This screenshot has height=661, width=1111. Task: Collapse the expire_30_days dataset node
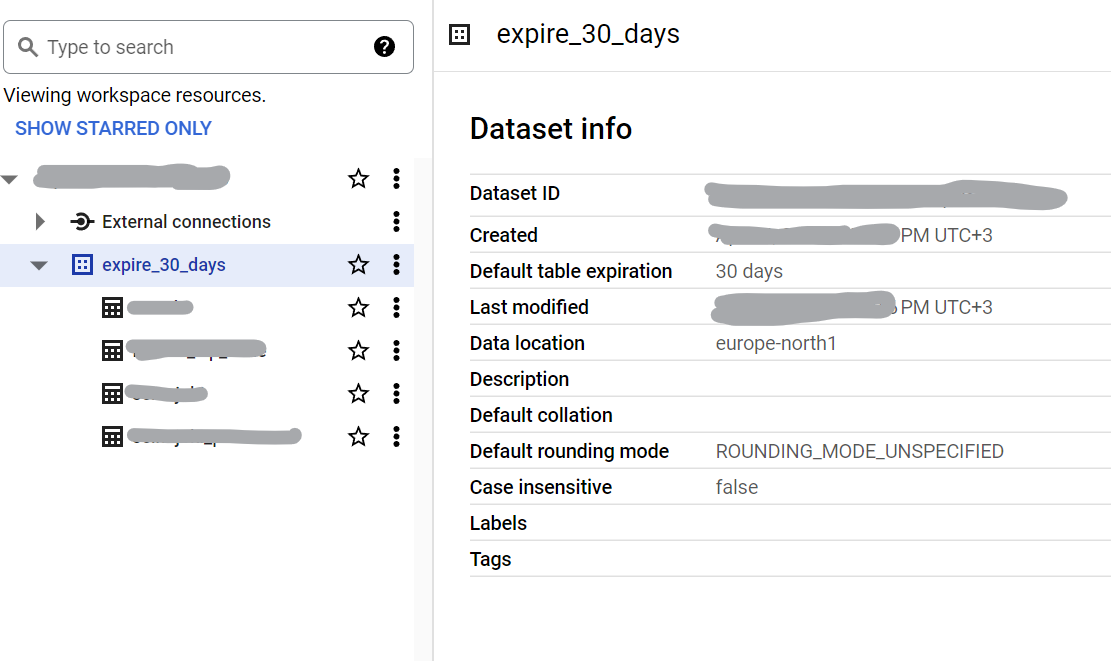pos(39,266)
